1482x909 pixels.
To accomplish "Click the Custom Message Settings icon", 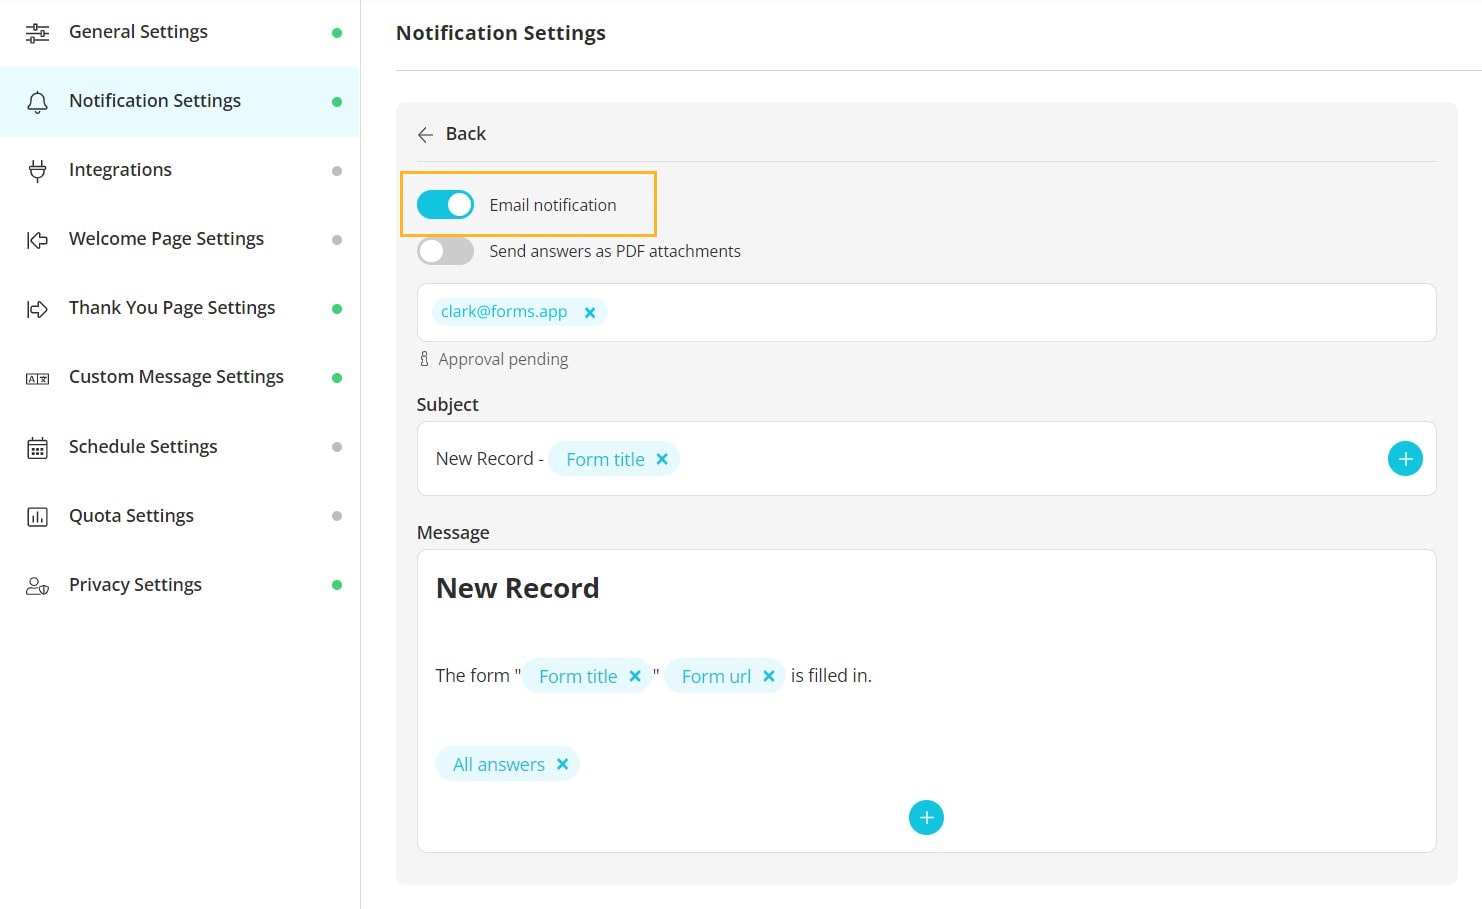I will (x=37, y=377).
